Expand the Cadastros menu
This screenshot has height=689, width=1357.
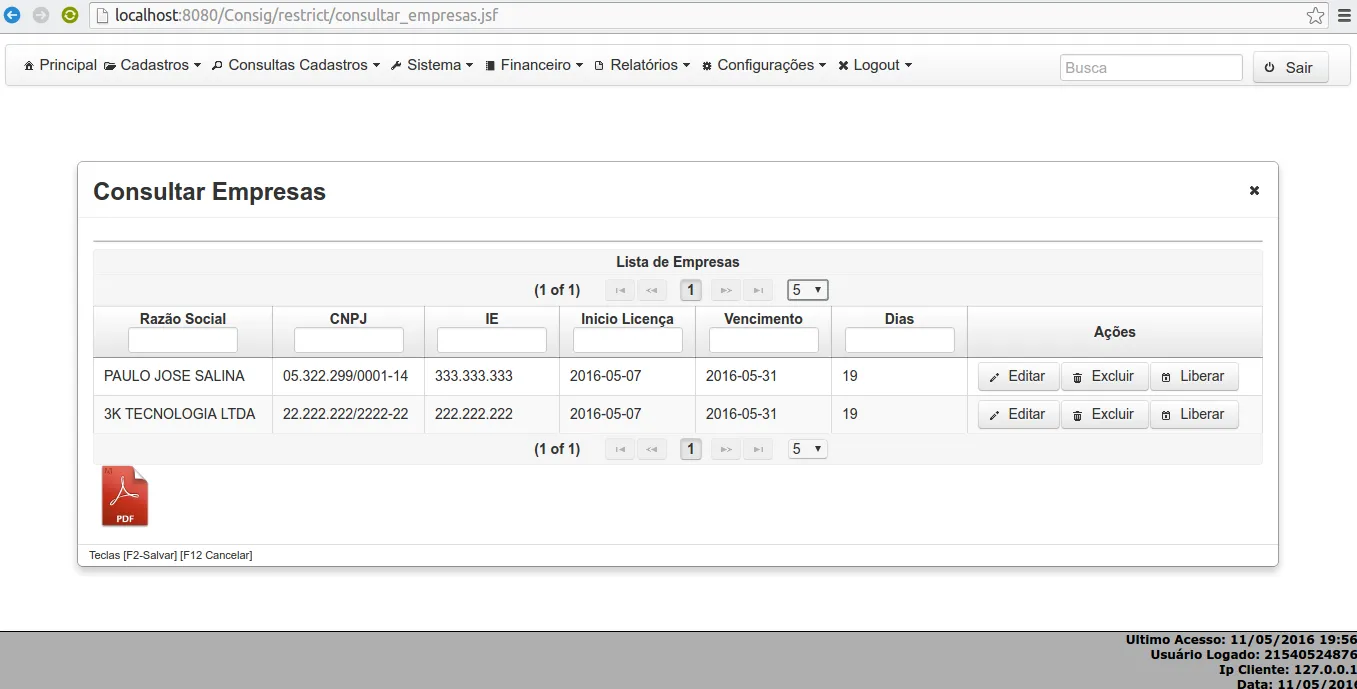click(x=153, y=65)
